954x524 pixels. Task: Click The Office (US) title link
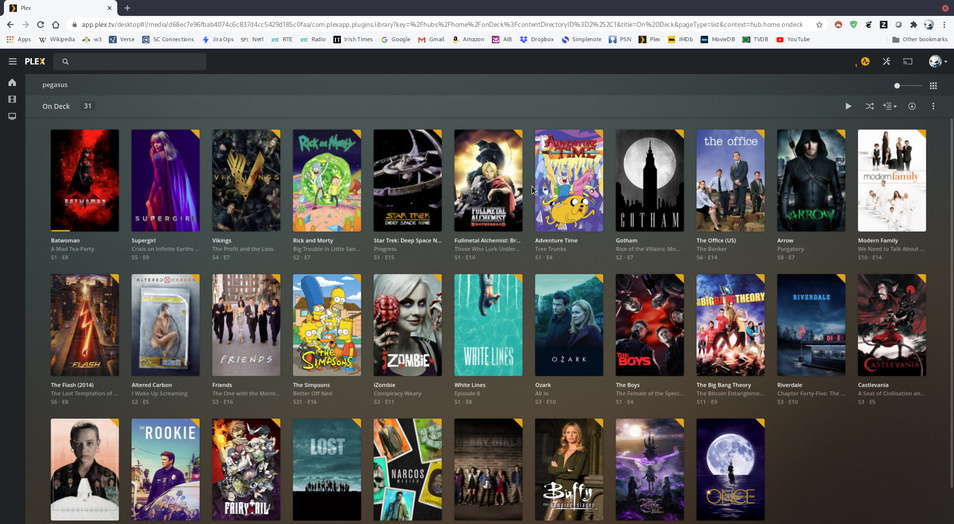tap(716, 240)
